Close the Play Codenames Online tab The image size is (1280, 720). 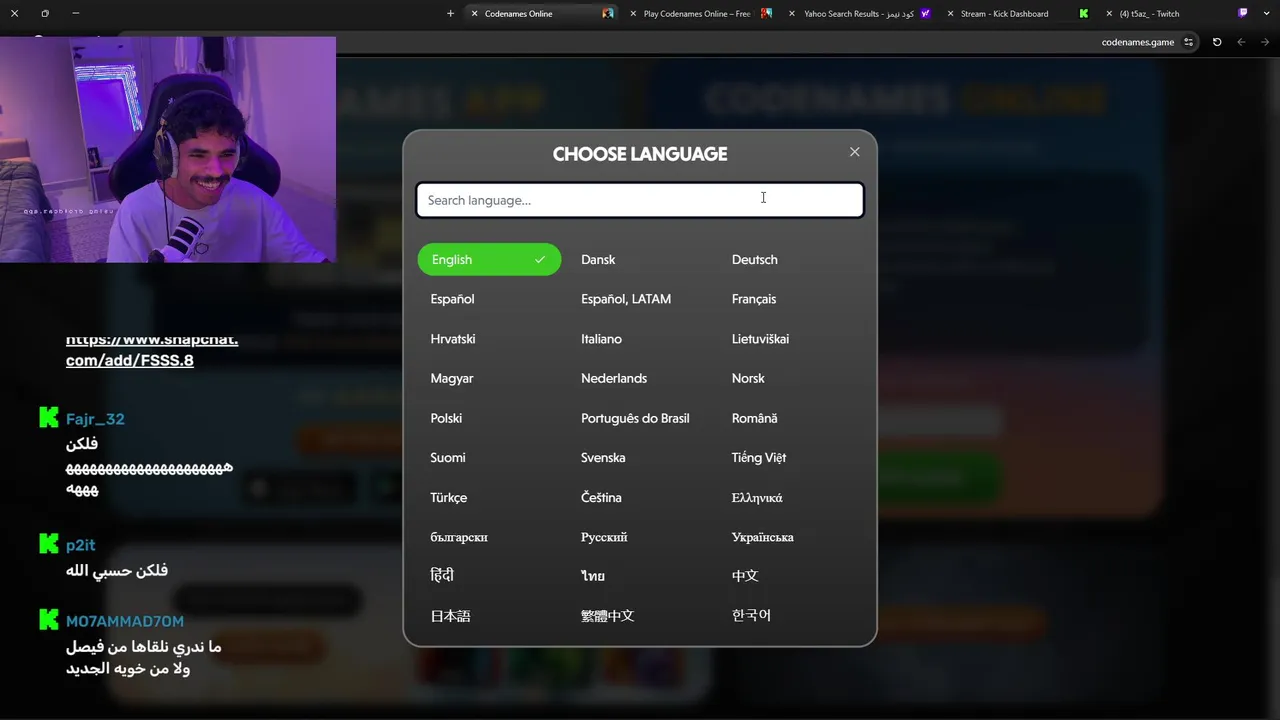click(x=633, y=14)
